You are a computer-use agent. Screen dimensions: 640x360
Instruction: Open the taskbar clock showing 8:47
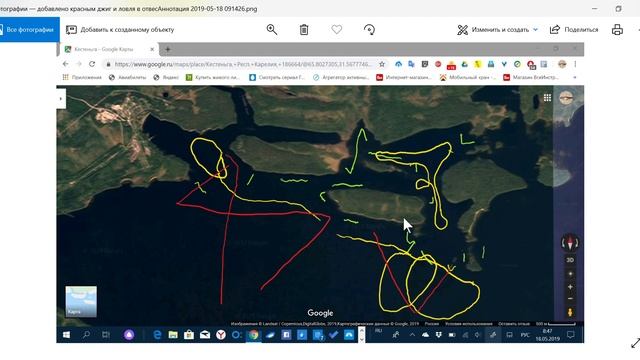pyautogui.click(x=547, y=335)
